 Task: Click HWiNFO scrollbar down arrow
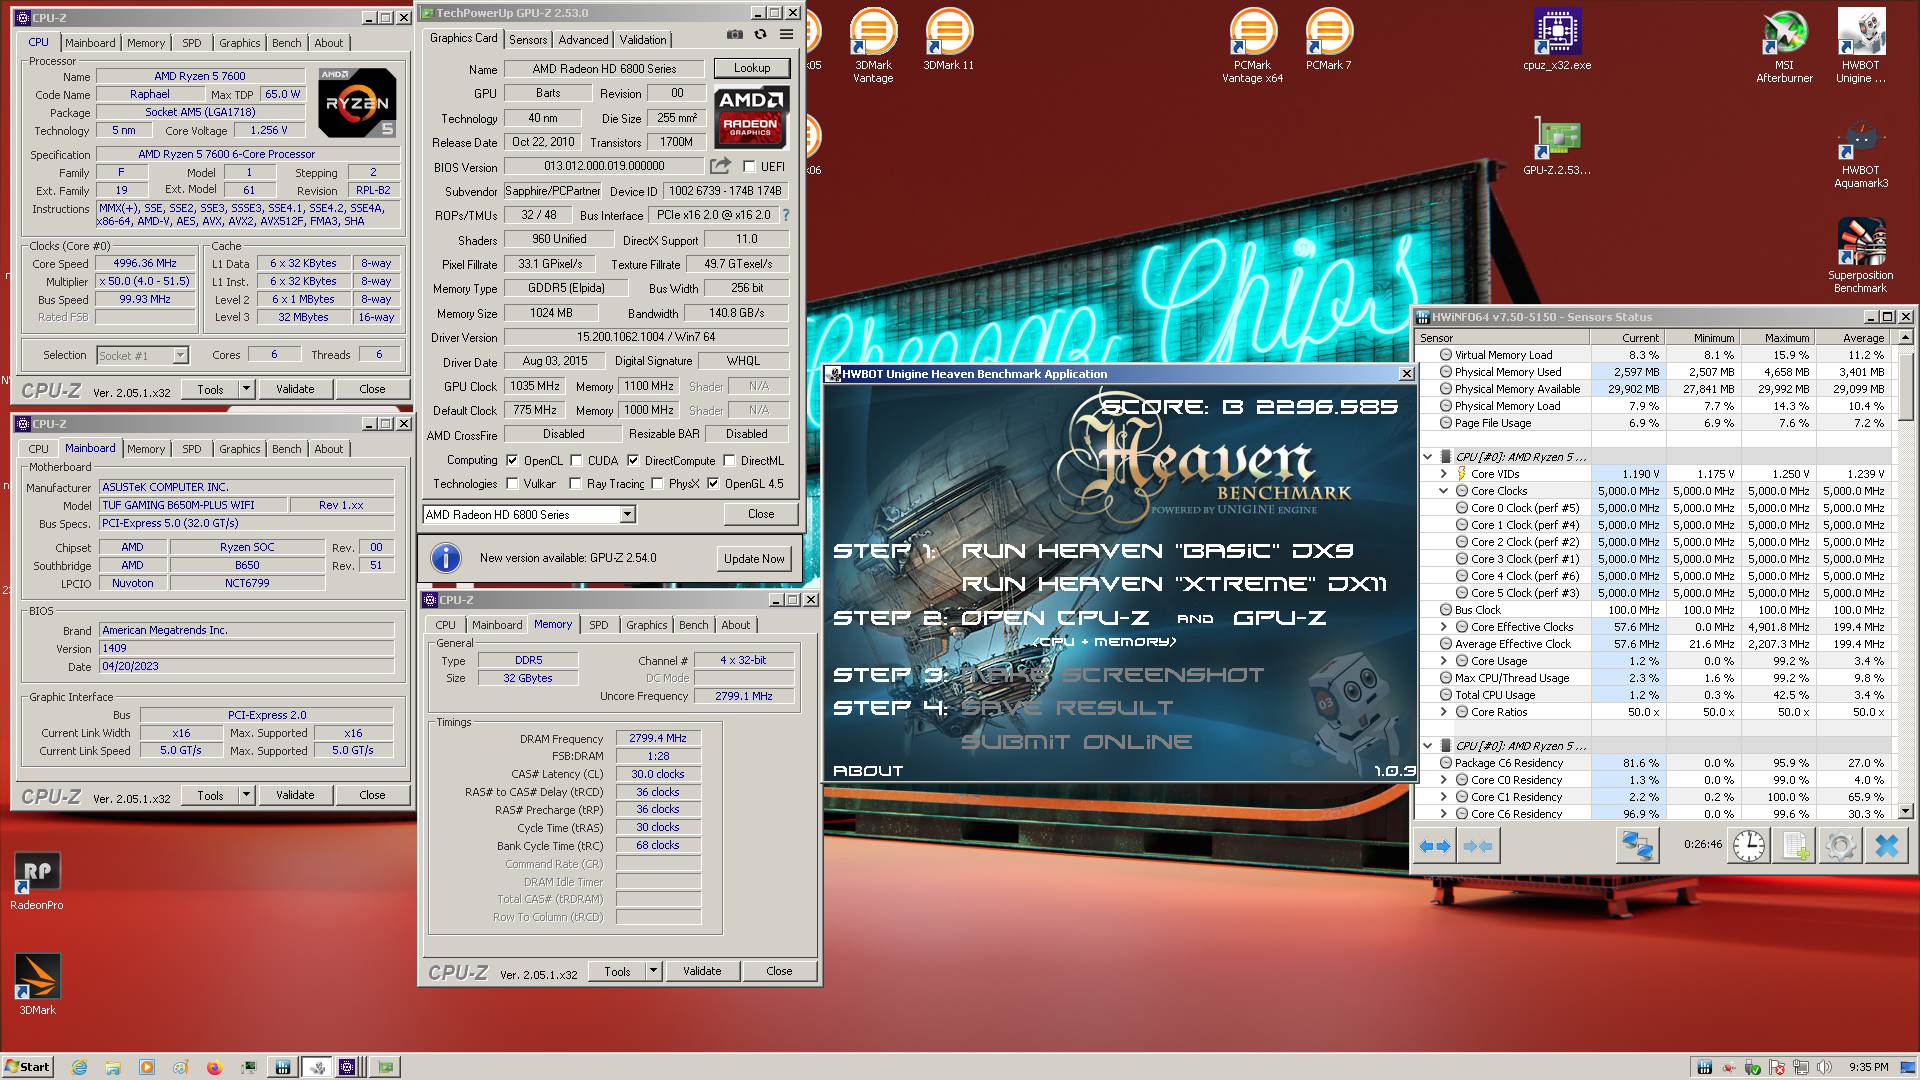click(1906, 812)
